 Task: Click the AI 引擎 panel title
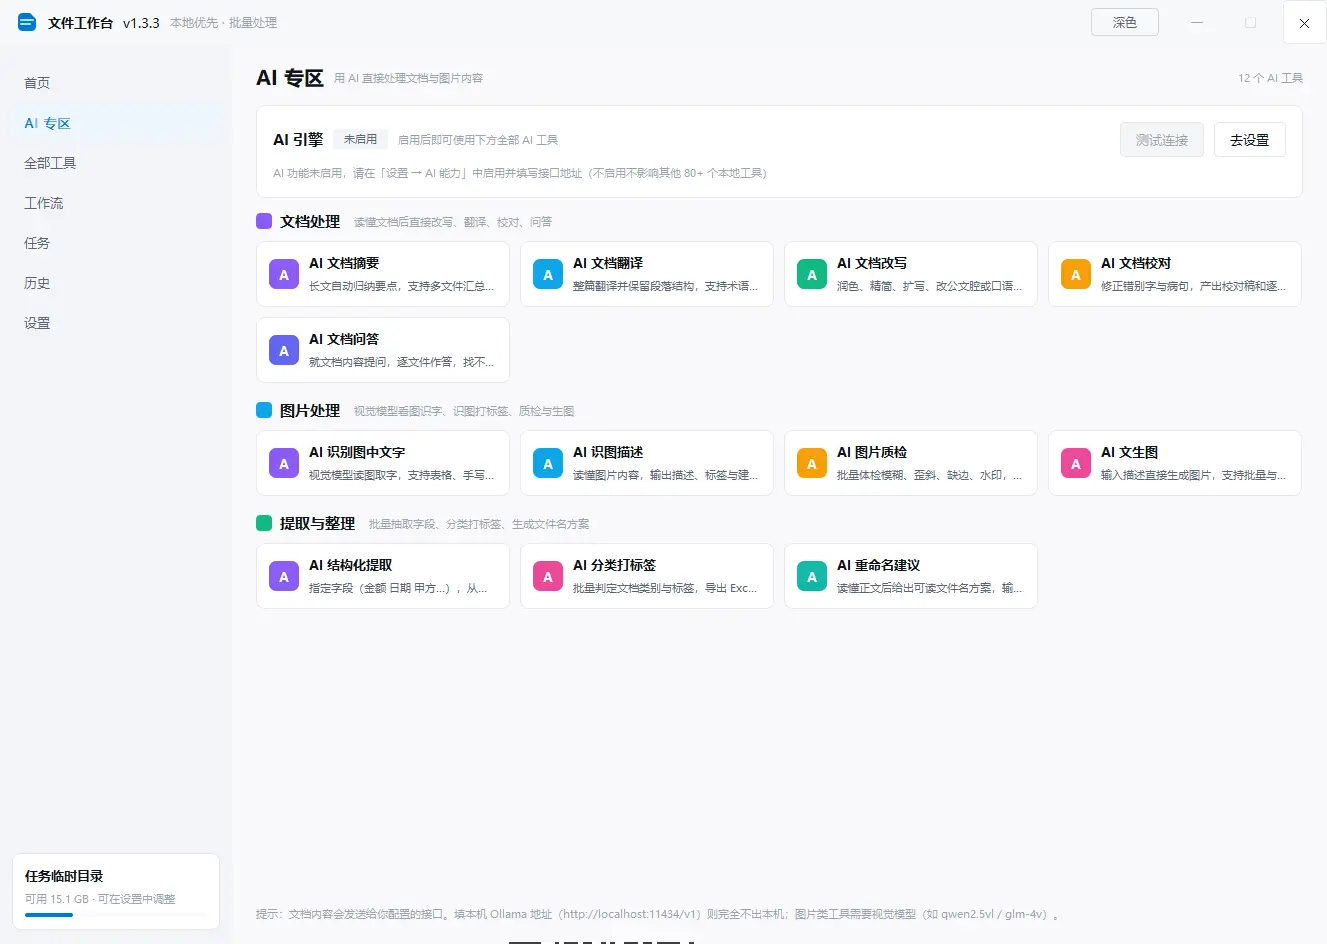click(x=298, y=140)
